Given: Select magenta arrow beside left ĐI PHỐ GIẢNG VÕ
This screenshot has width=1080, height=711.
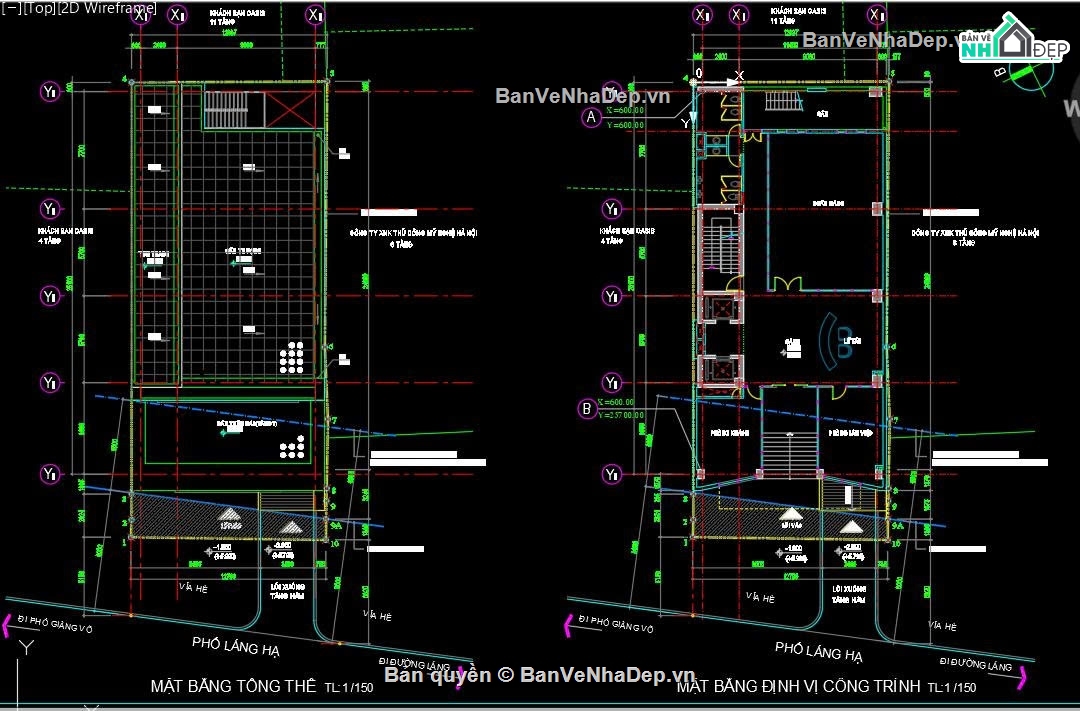Looking at the screenshot, I should click(7, 624).
